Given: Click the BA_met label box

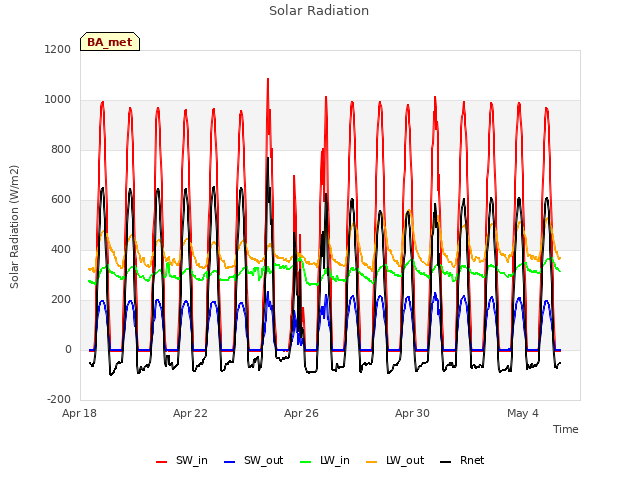Looking at the screenshot, I should pos(110,42).
